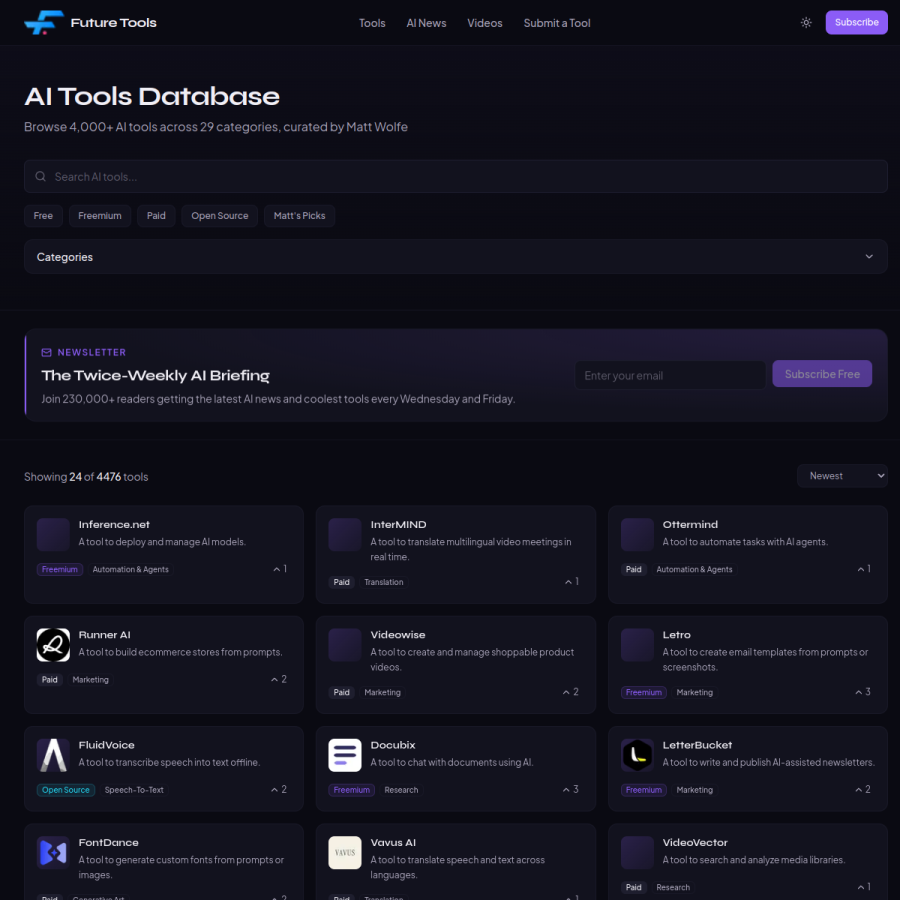This screenshot has height=900, width=900.
Task: Open the Runner AI tool title
Action: pos(104,635)
